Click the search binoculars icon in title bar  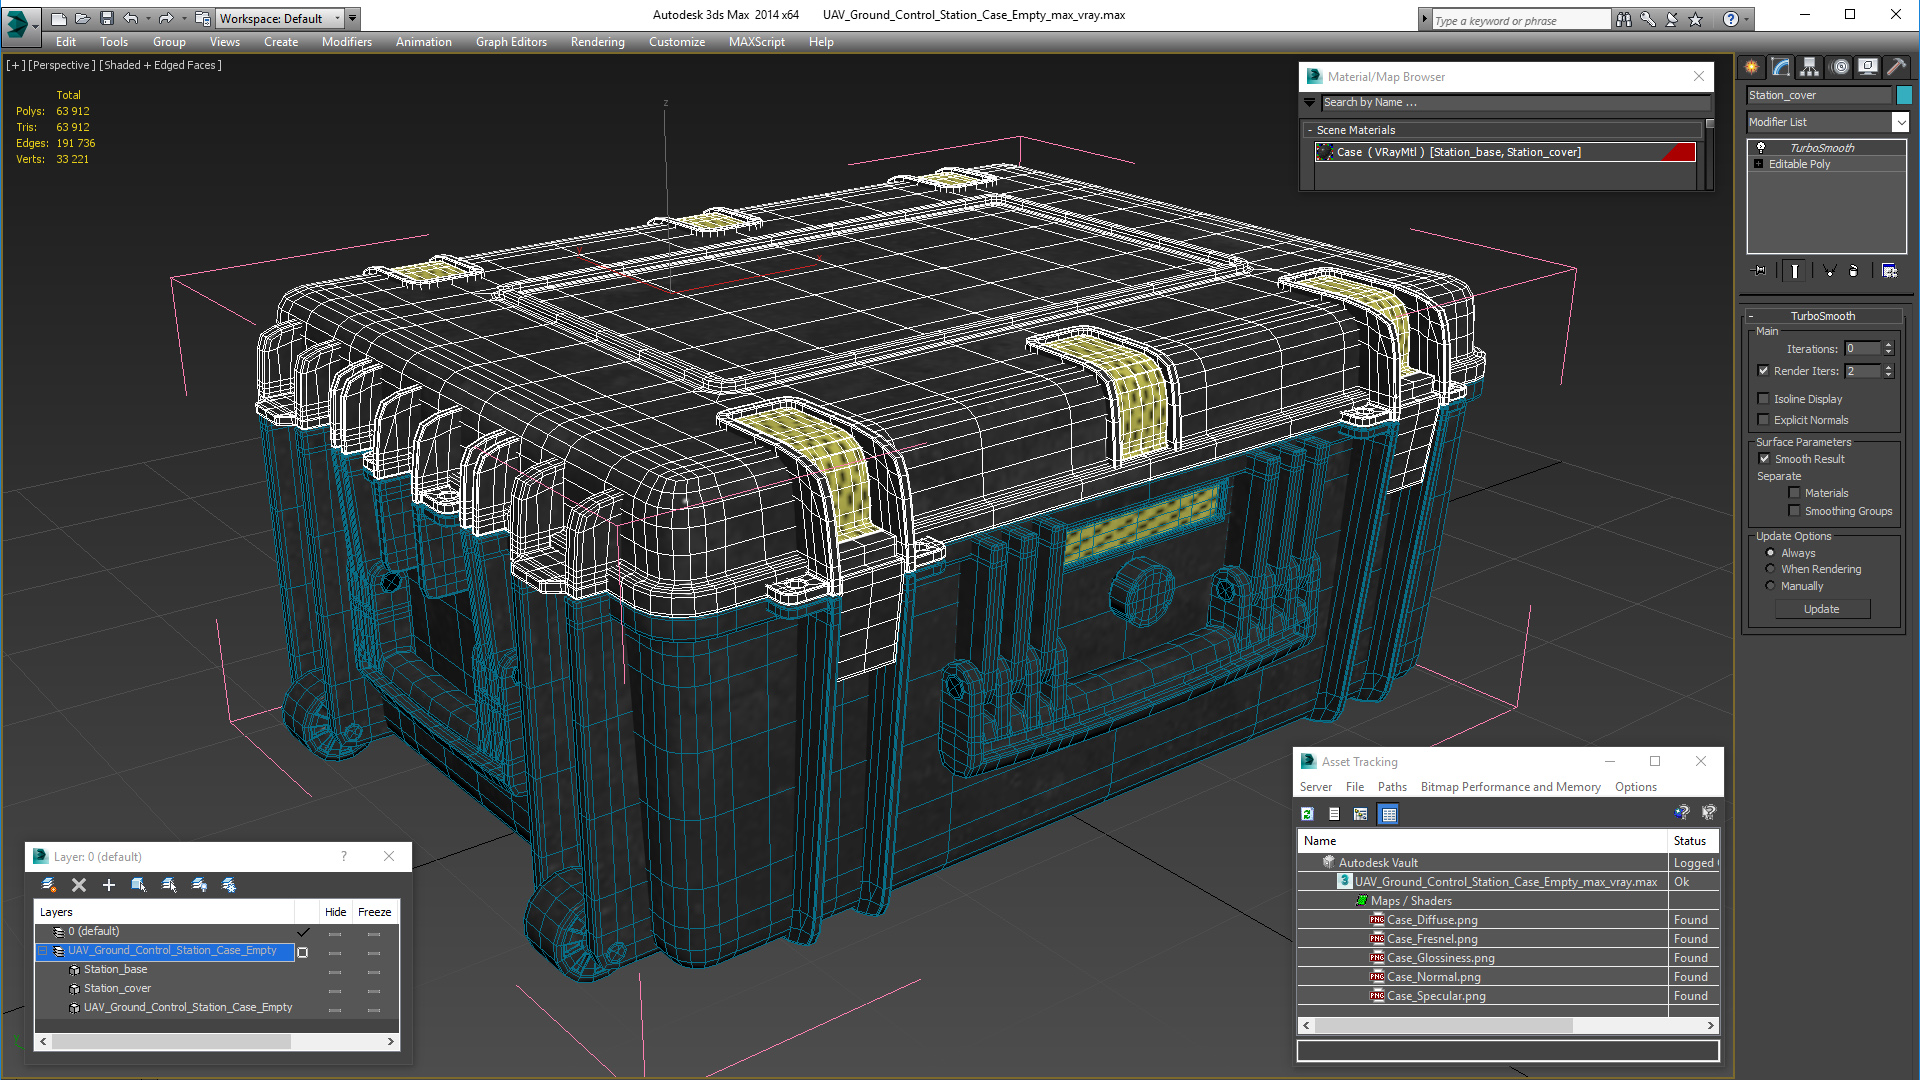point(1623,19)
